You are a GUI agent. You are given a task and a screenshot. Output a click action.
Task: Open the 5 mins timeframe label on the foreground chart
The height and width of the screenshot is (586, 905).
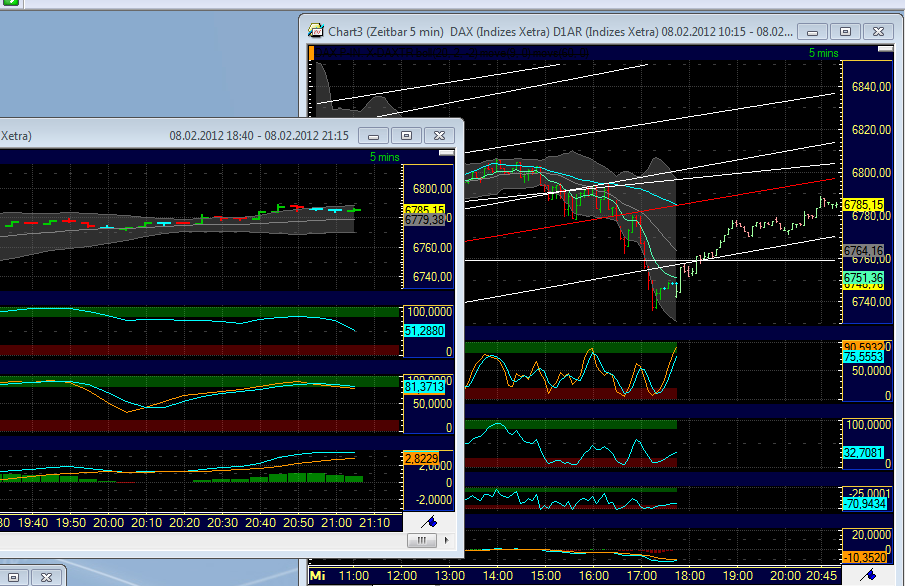point(383,157)
